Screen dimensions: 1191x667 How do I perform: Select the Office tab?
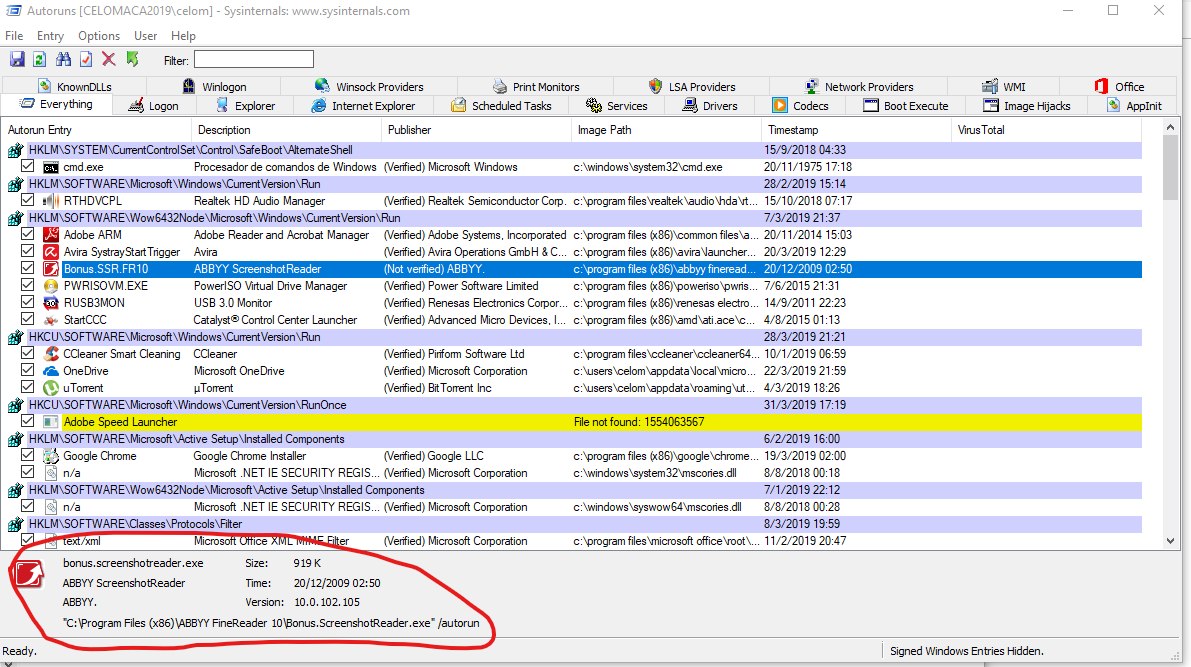1119,87
